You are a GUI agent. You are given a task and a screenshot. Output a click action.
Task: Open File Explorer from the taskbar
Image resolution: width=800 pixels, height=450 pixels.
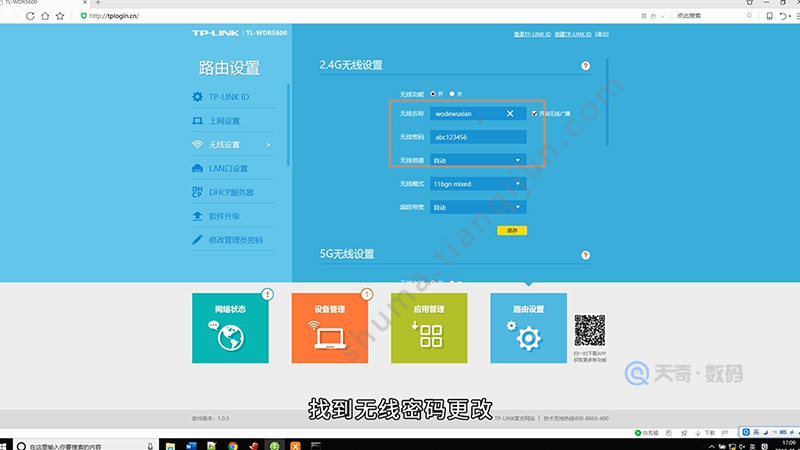(170, 446)
